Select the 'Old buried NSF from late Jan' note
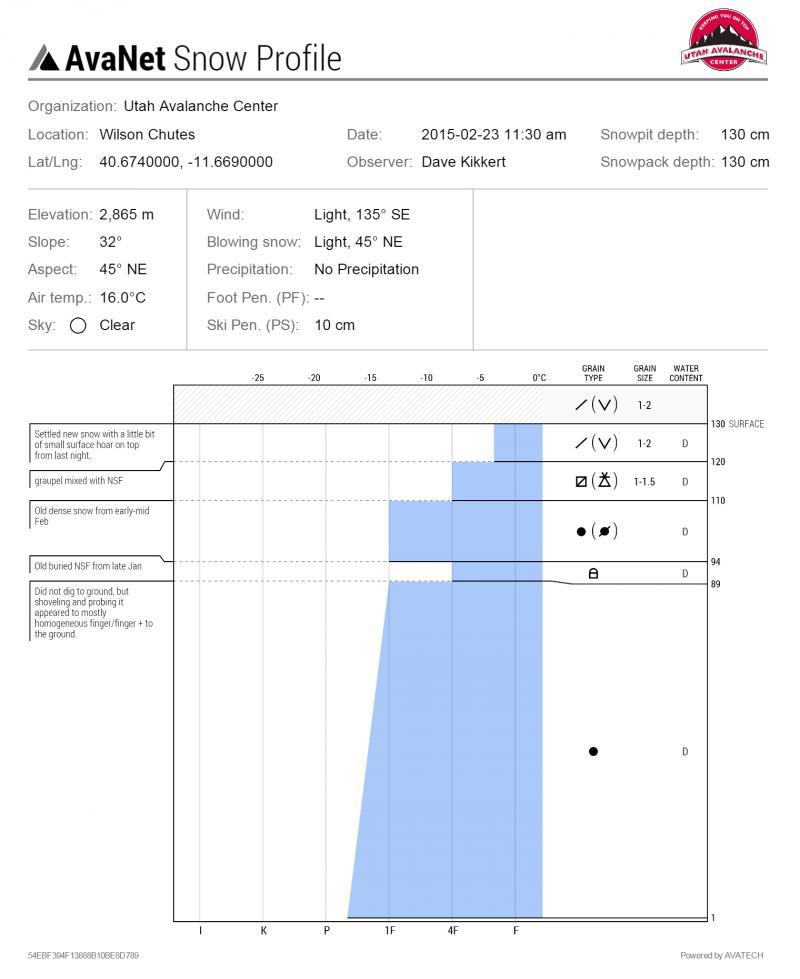Image resolution: width=800 pixels, height=979 pixels. pyautogui.click(x=85, y=568)
